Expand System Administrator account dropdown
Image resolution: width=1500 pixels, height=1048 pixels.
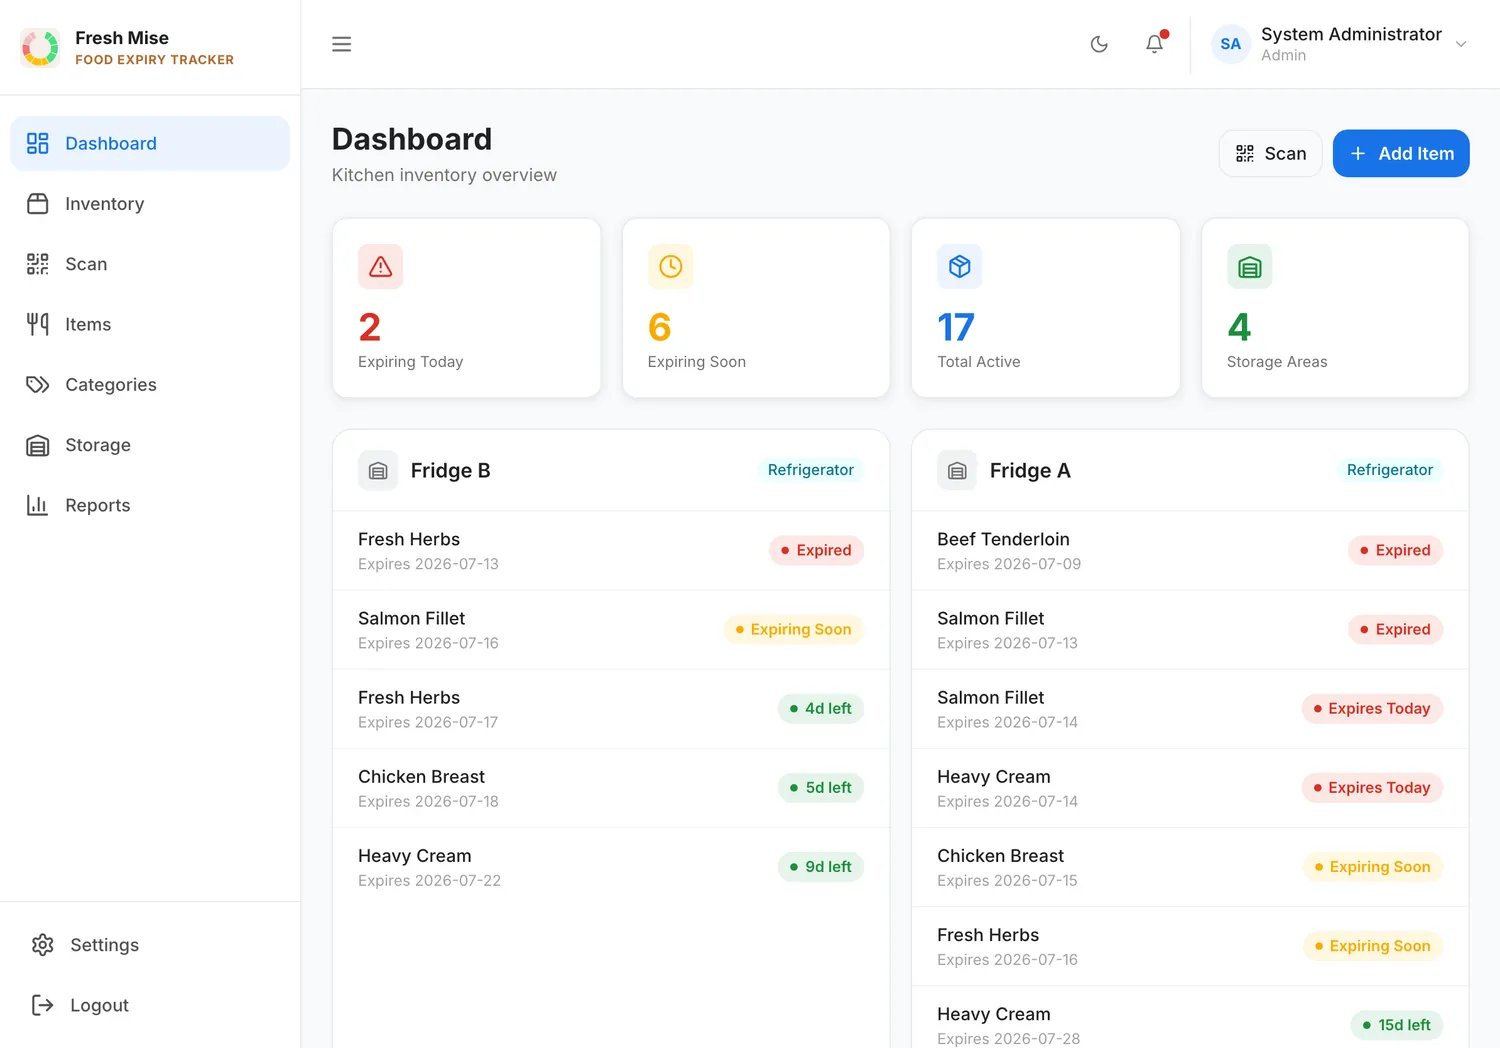[x=1460, y=44]
